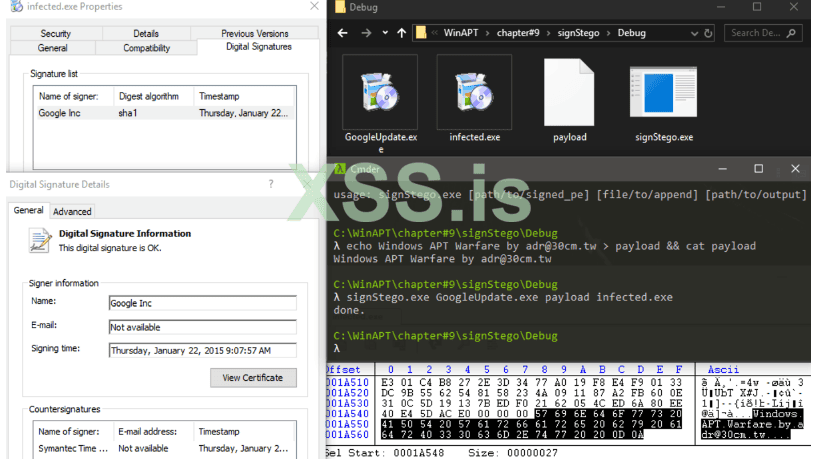This screenshot has height=466, width=817.
Task: Click the signStego breadcrumb segment
Action: point(578,33)
